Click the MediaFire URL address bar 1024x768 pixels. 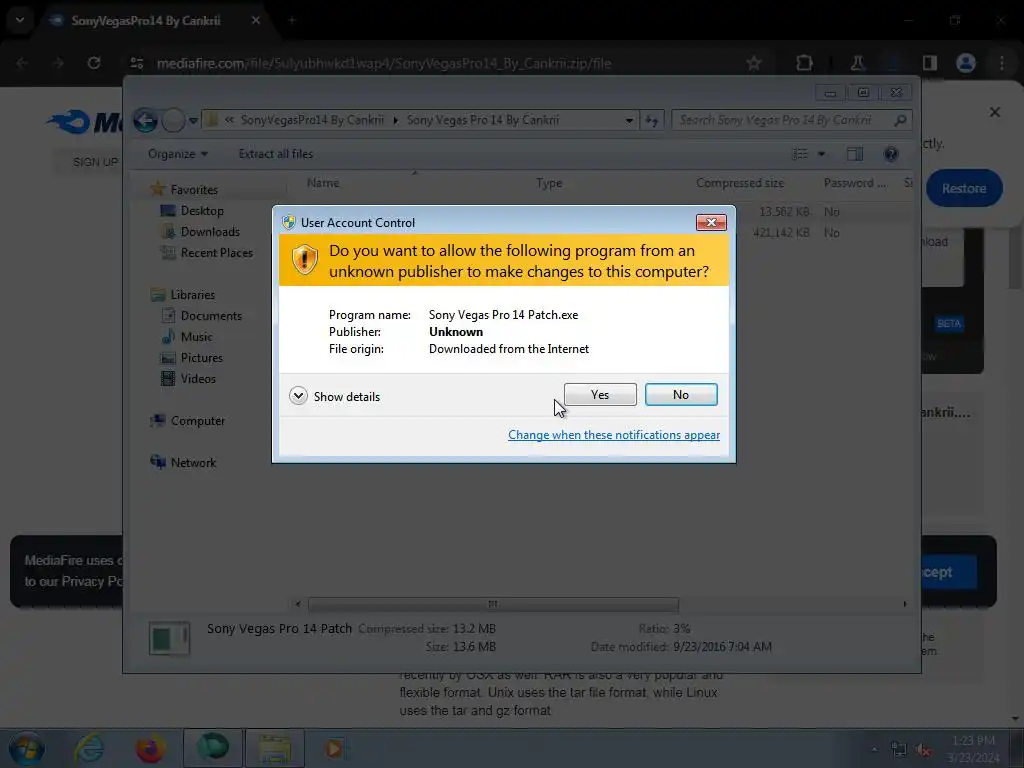tap(384, 63)
